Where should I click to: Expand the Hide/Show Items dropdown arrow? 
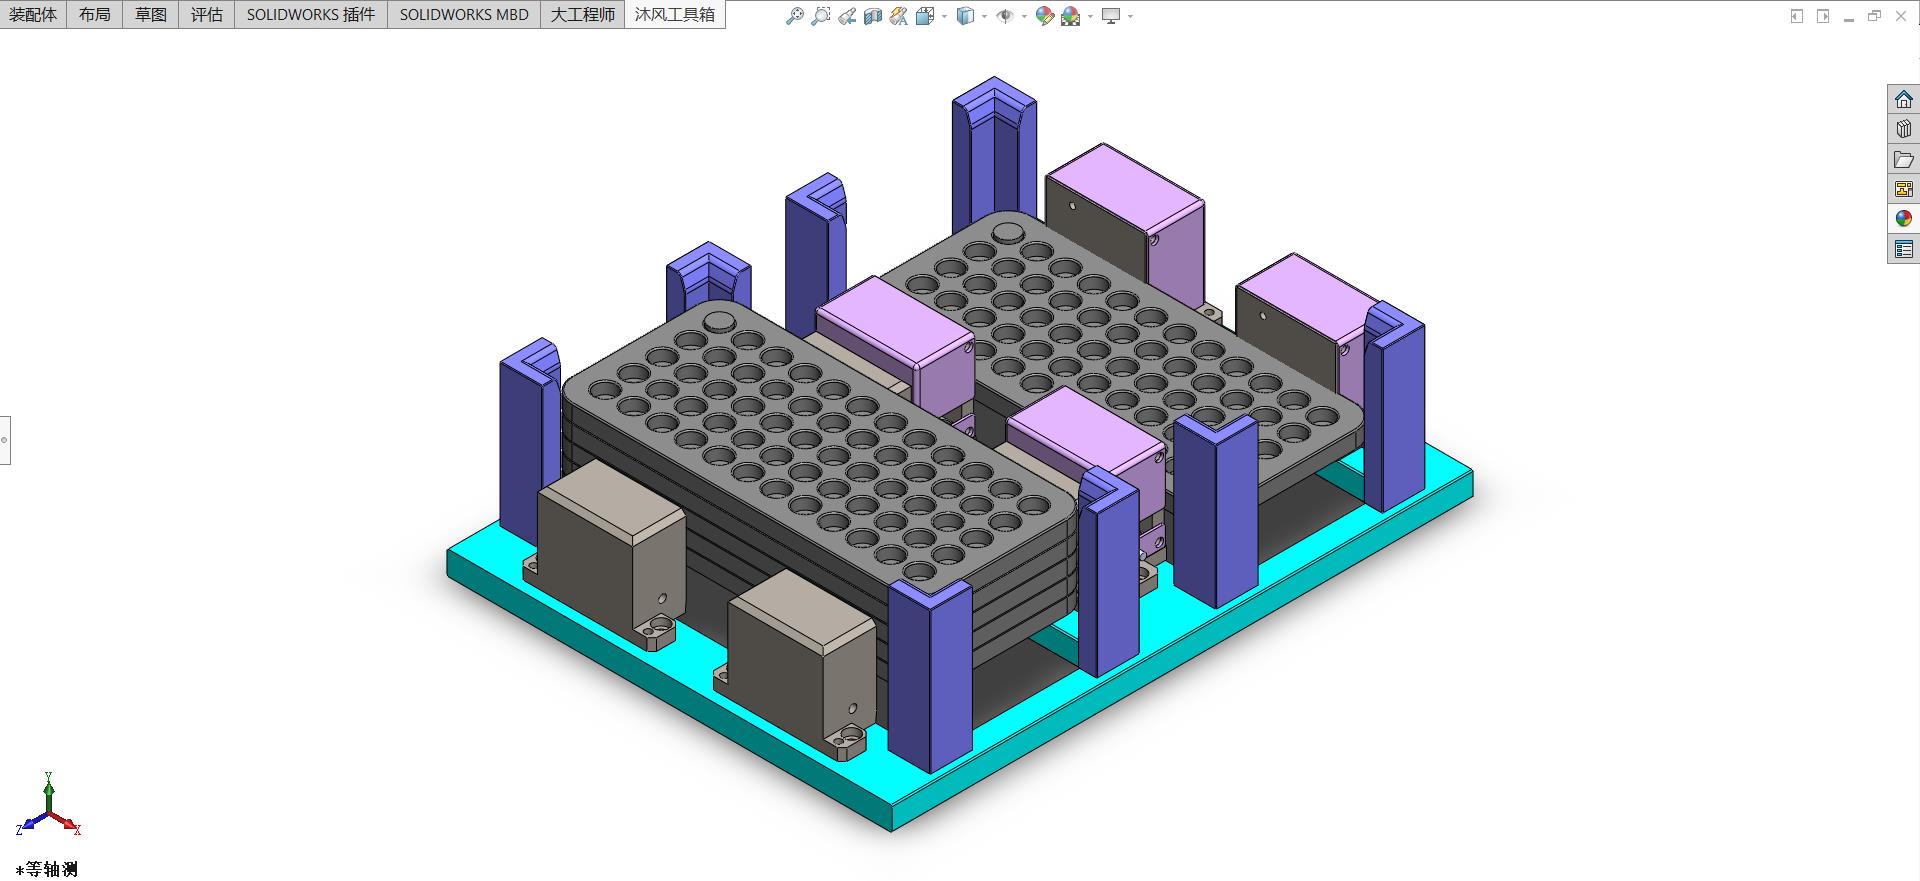click(1024, 16)
